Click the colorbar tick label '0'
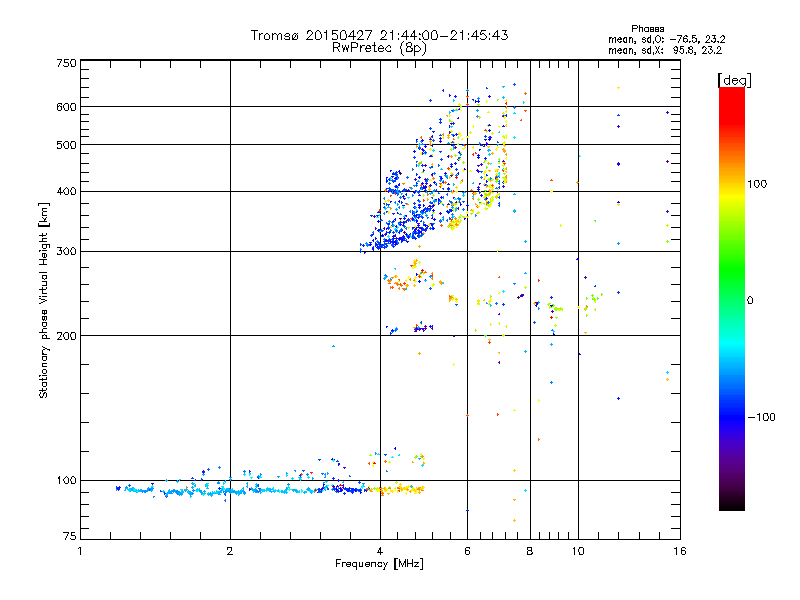This screenshot has width=800, height=600. tap(750, 301)
